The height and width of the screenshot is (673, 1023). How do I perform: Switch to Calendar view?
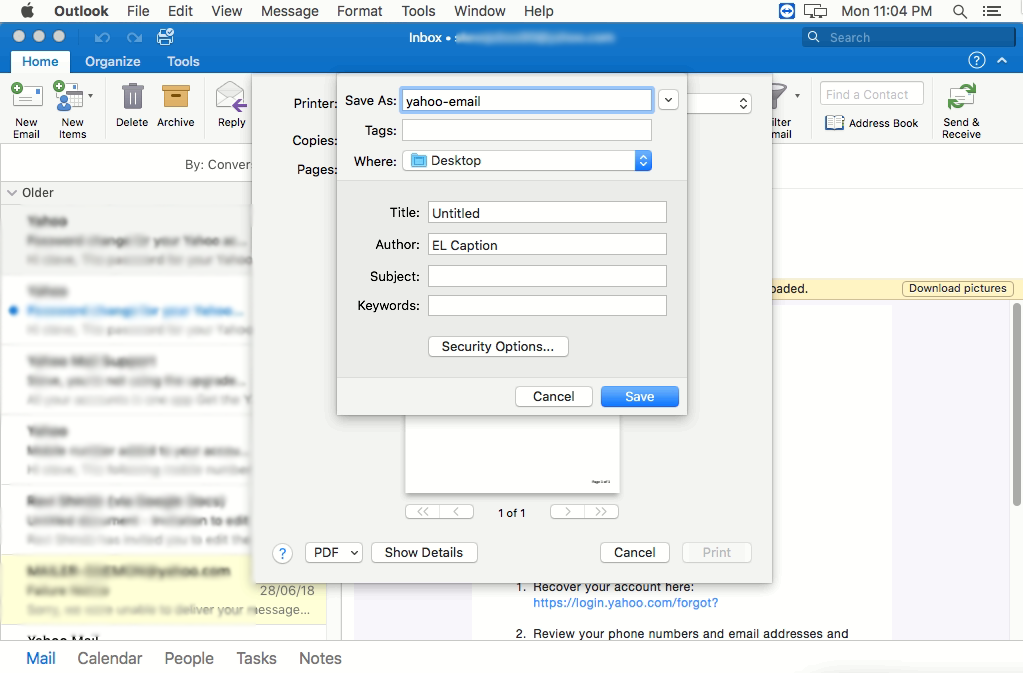pyautogui.click(x=110, y=658)
